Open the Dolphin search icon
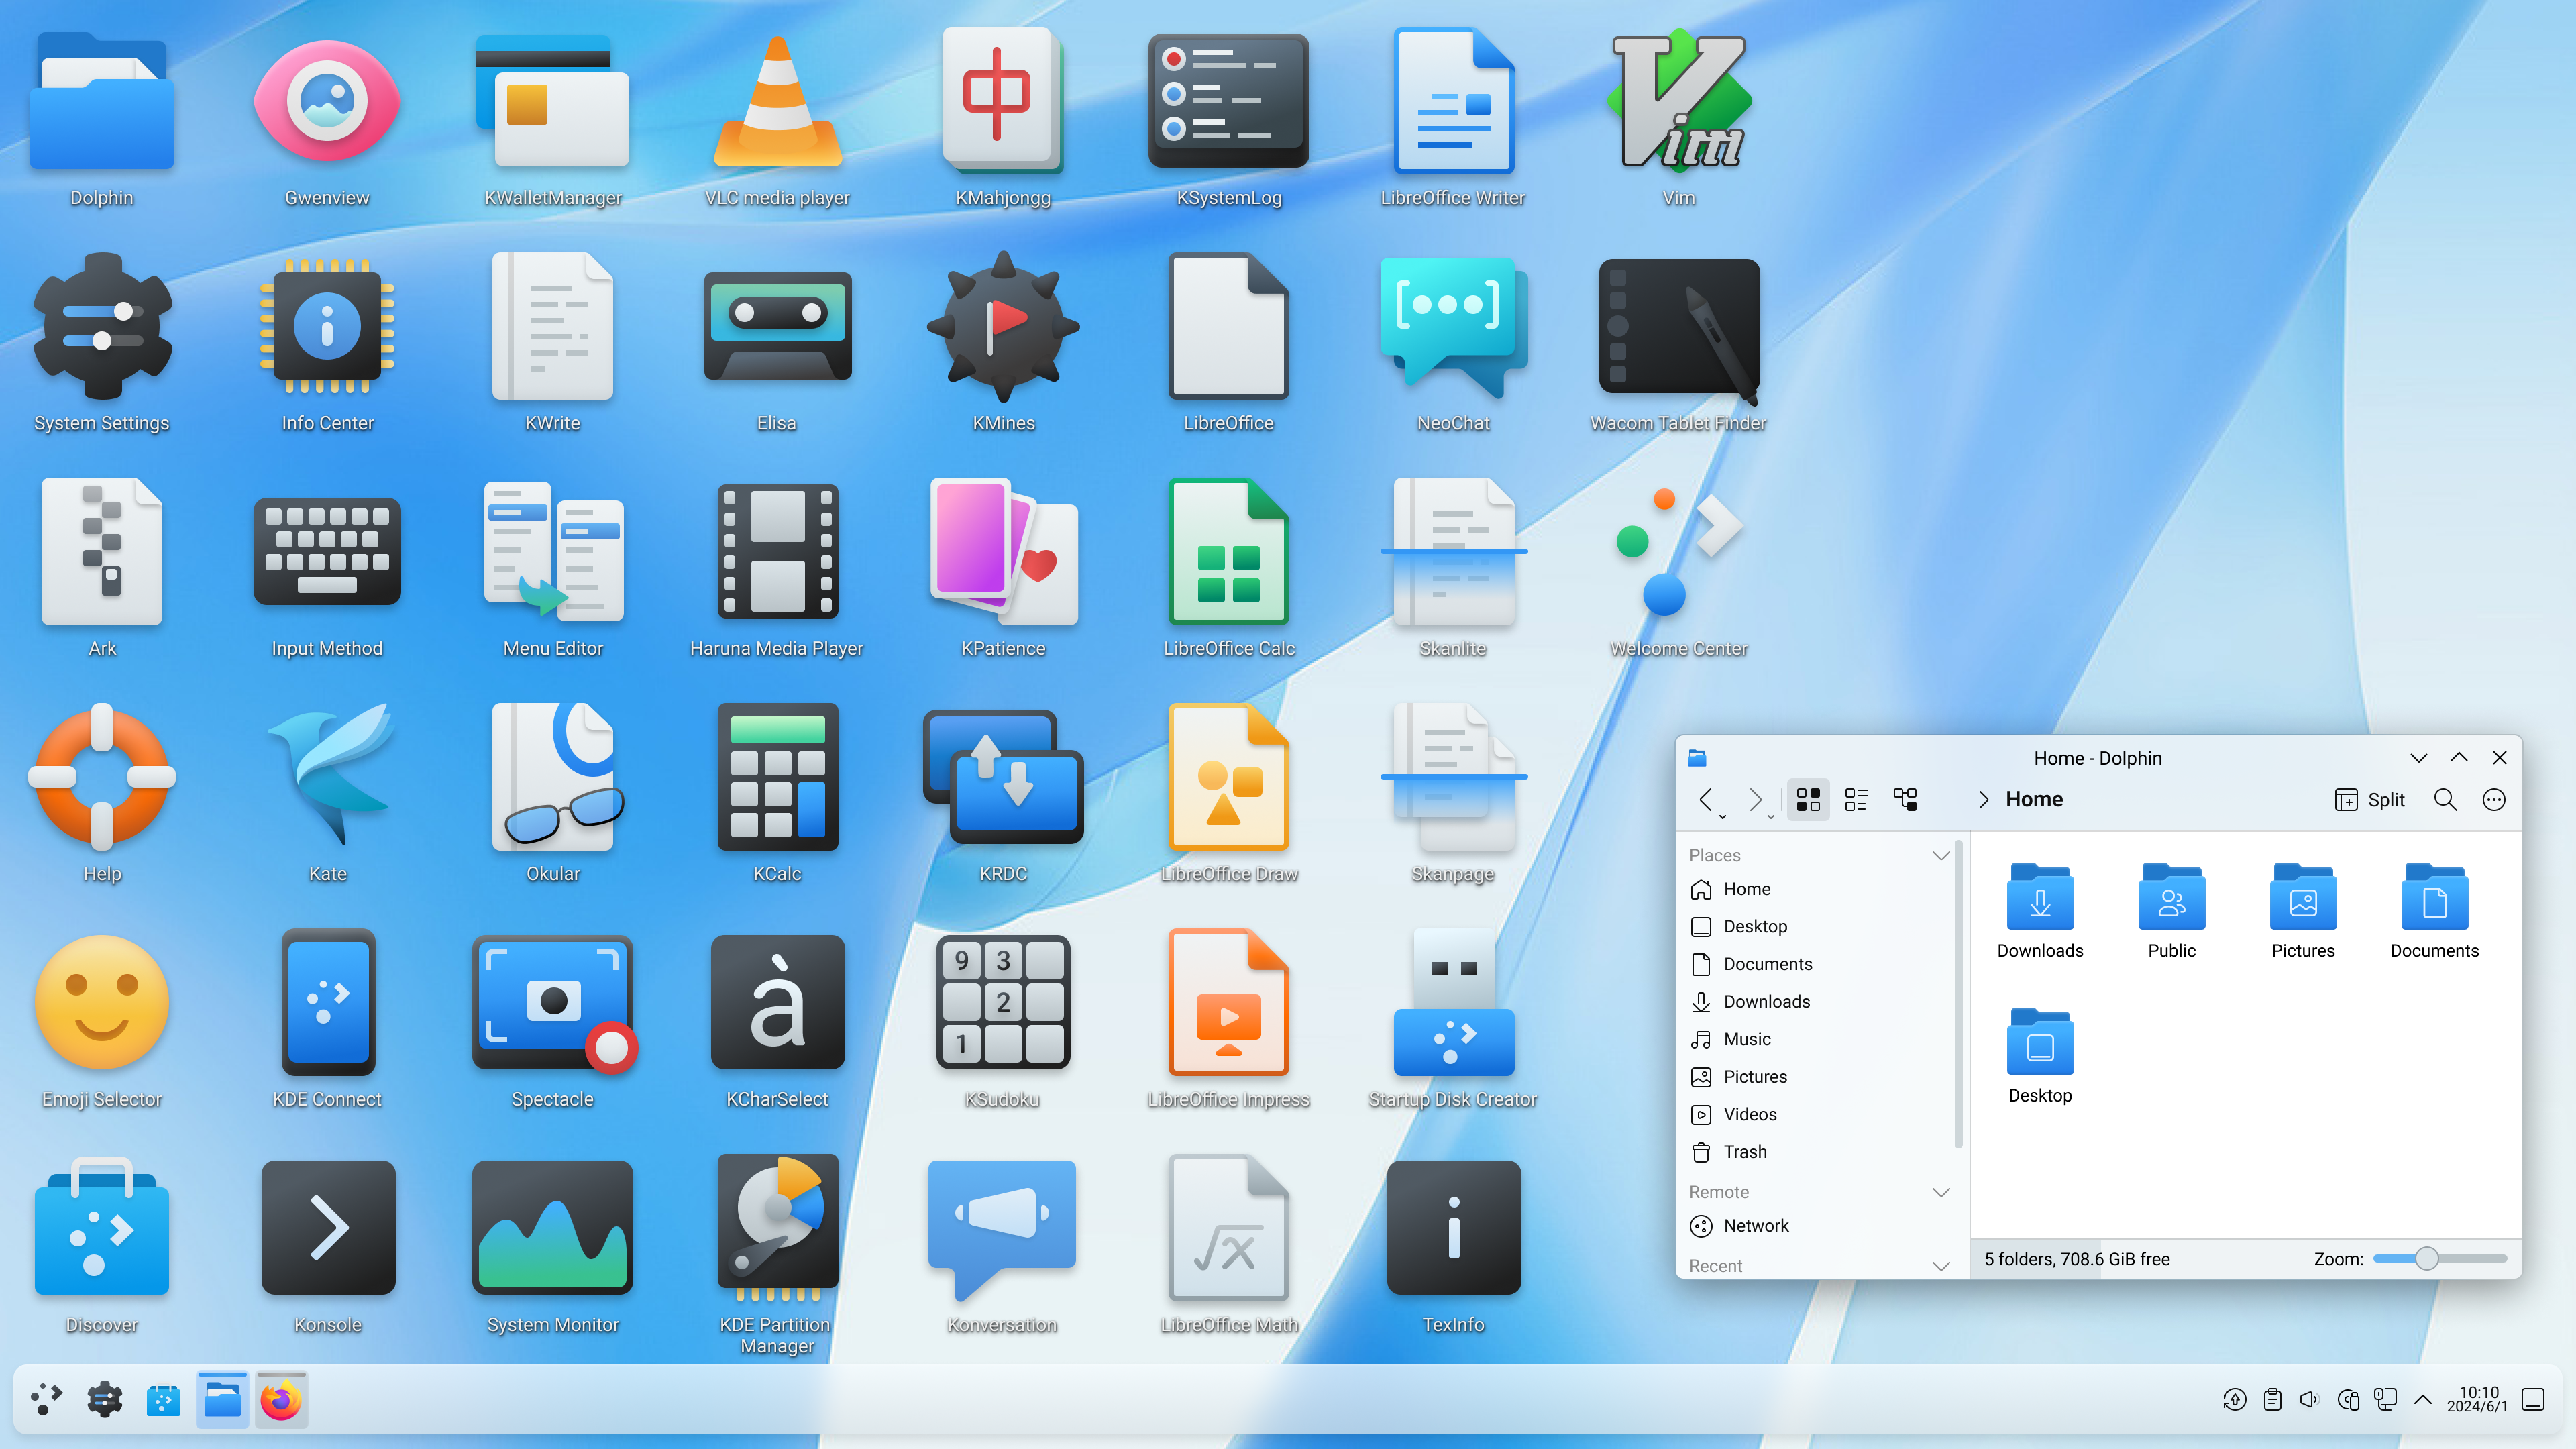 coord(2445,799)
